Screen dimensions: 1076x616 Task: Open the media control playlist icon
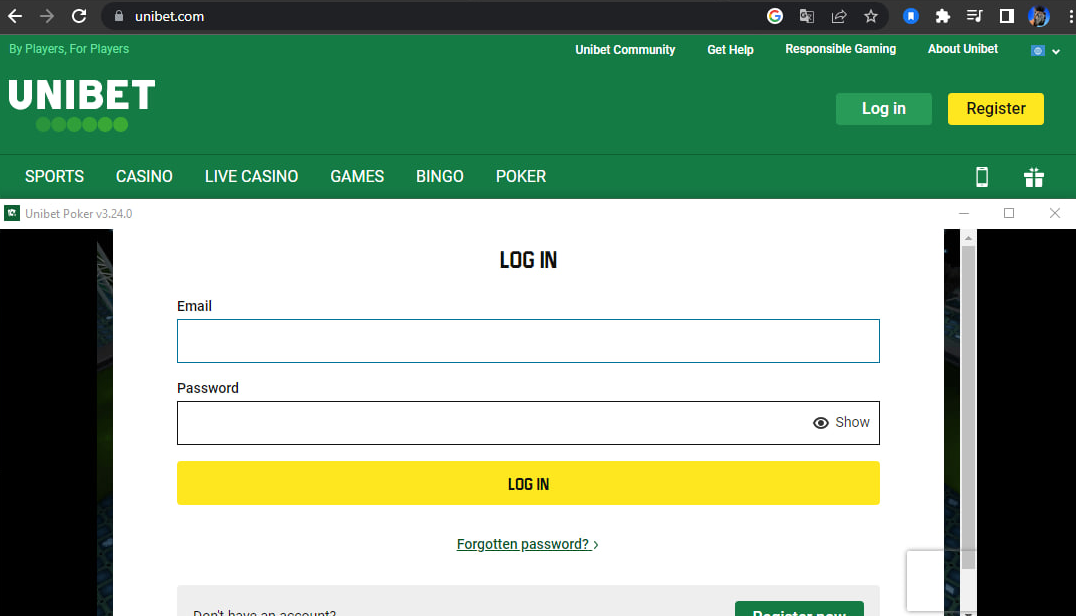click(x=974, y=16)
